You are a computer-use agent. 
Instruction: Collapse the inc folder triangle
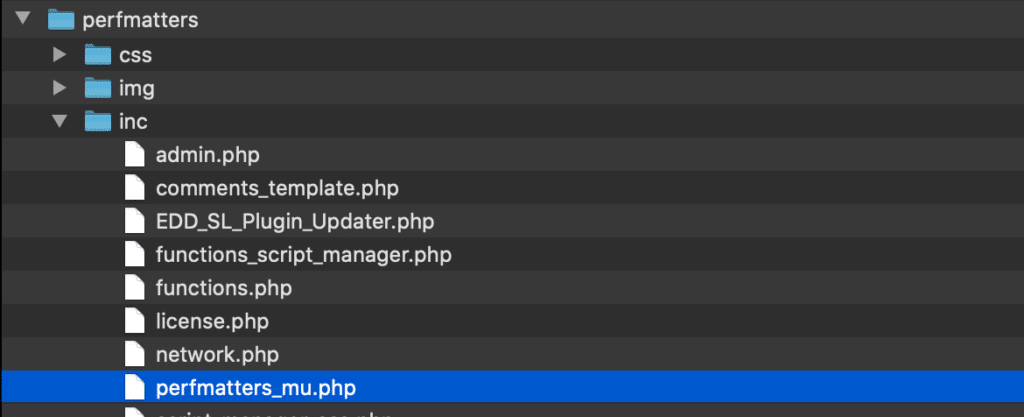click(60, 120)
